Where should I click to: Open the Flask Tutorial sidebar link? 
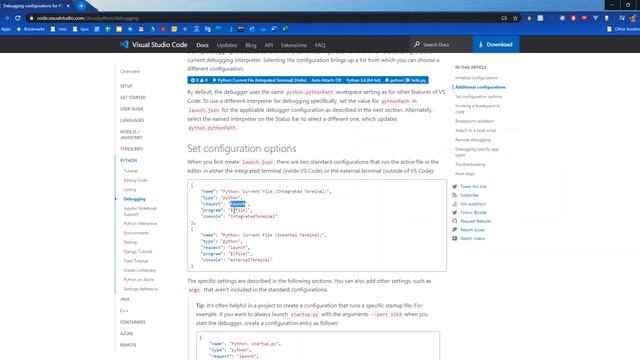tap(136, 261)
